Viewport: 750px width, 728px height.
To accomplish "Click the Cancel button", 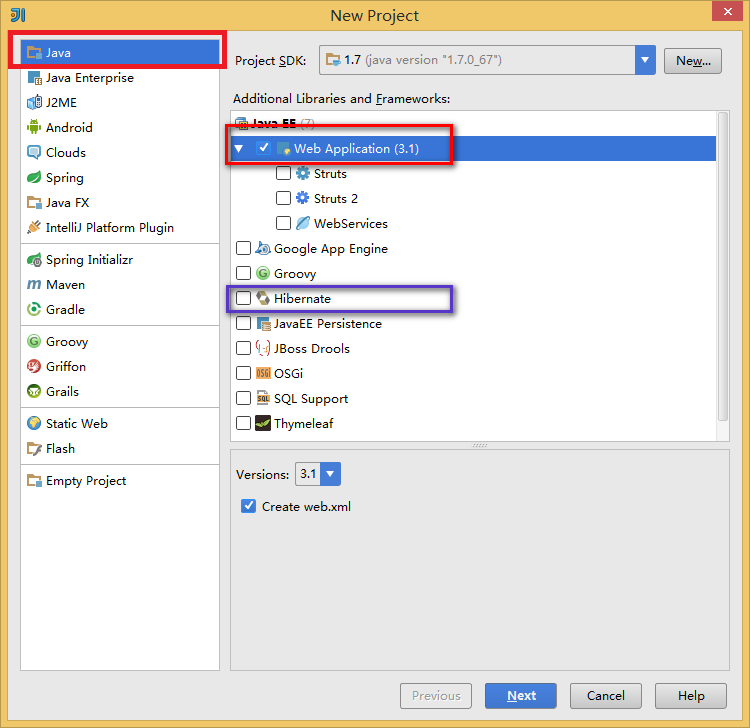I will coord(606,695).
